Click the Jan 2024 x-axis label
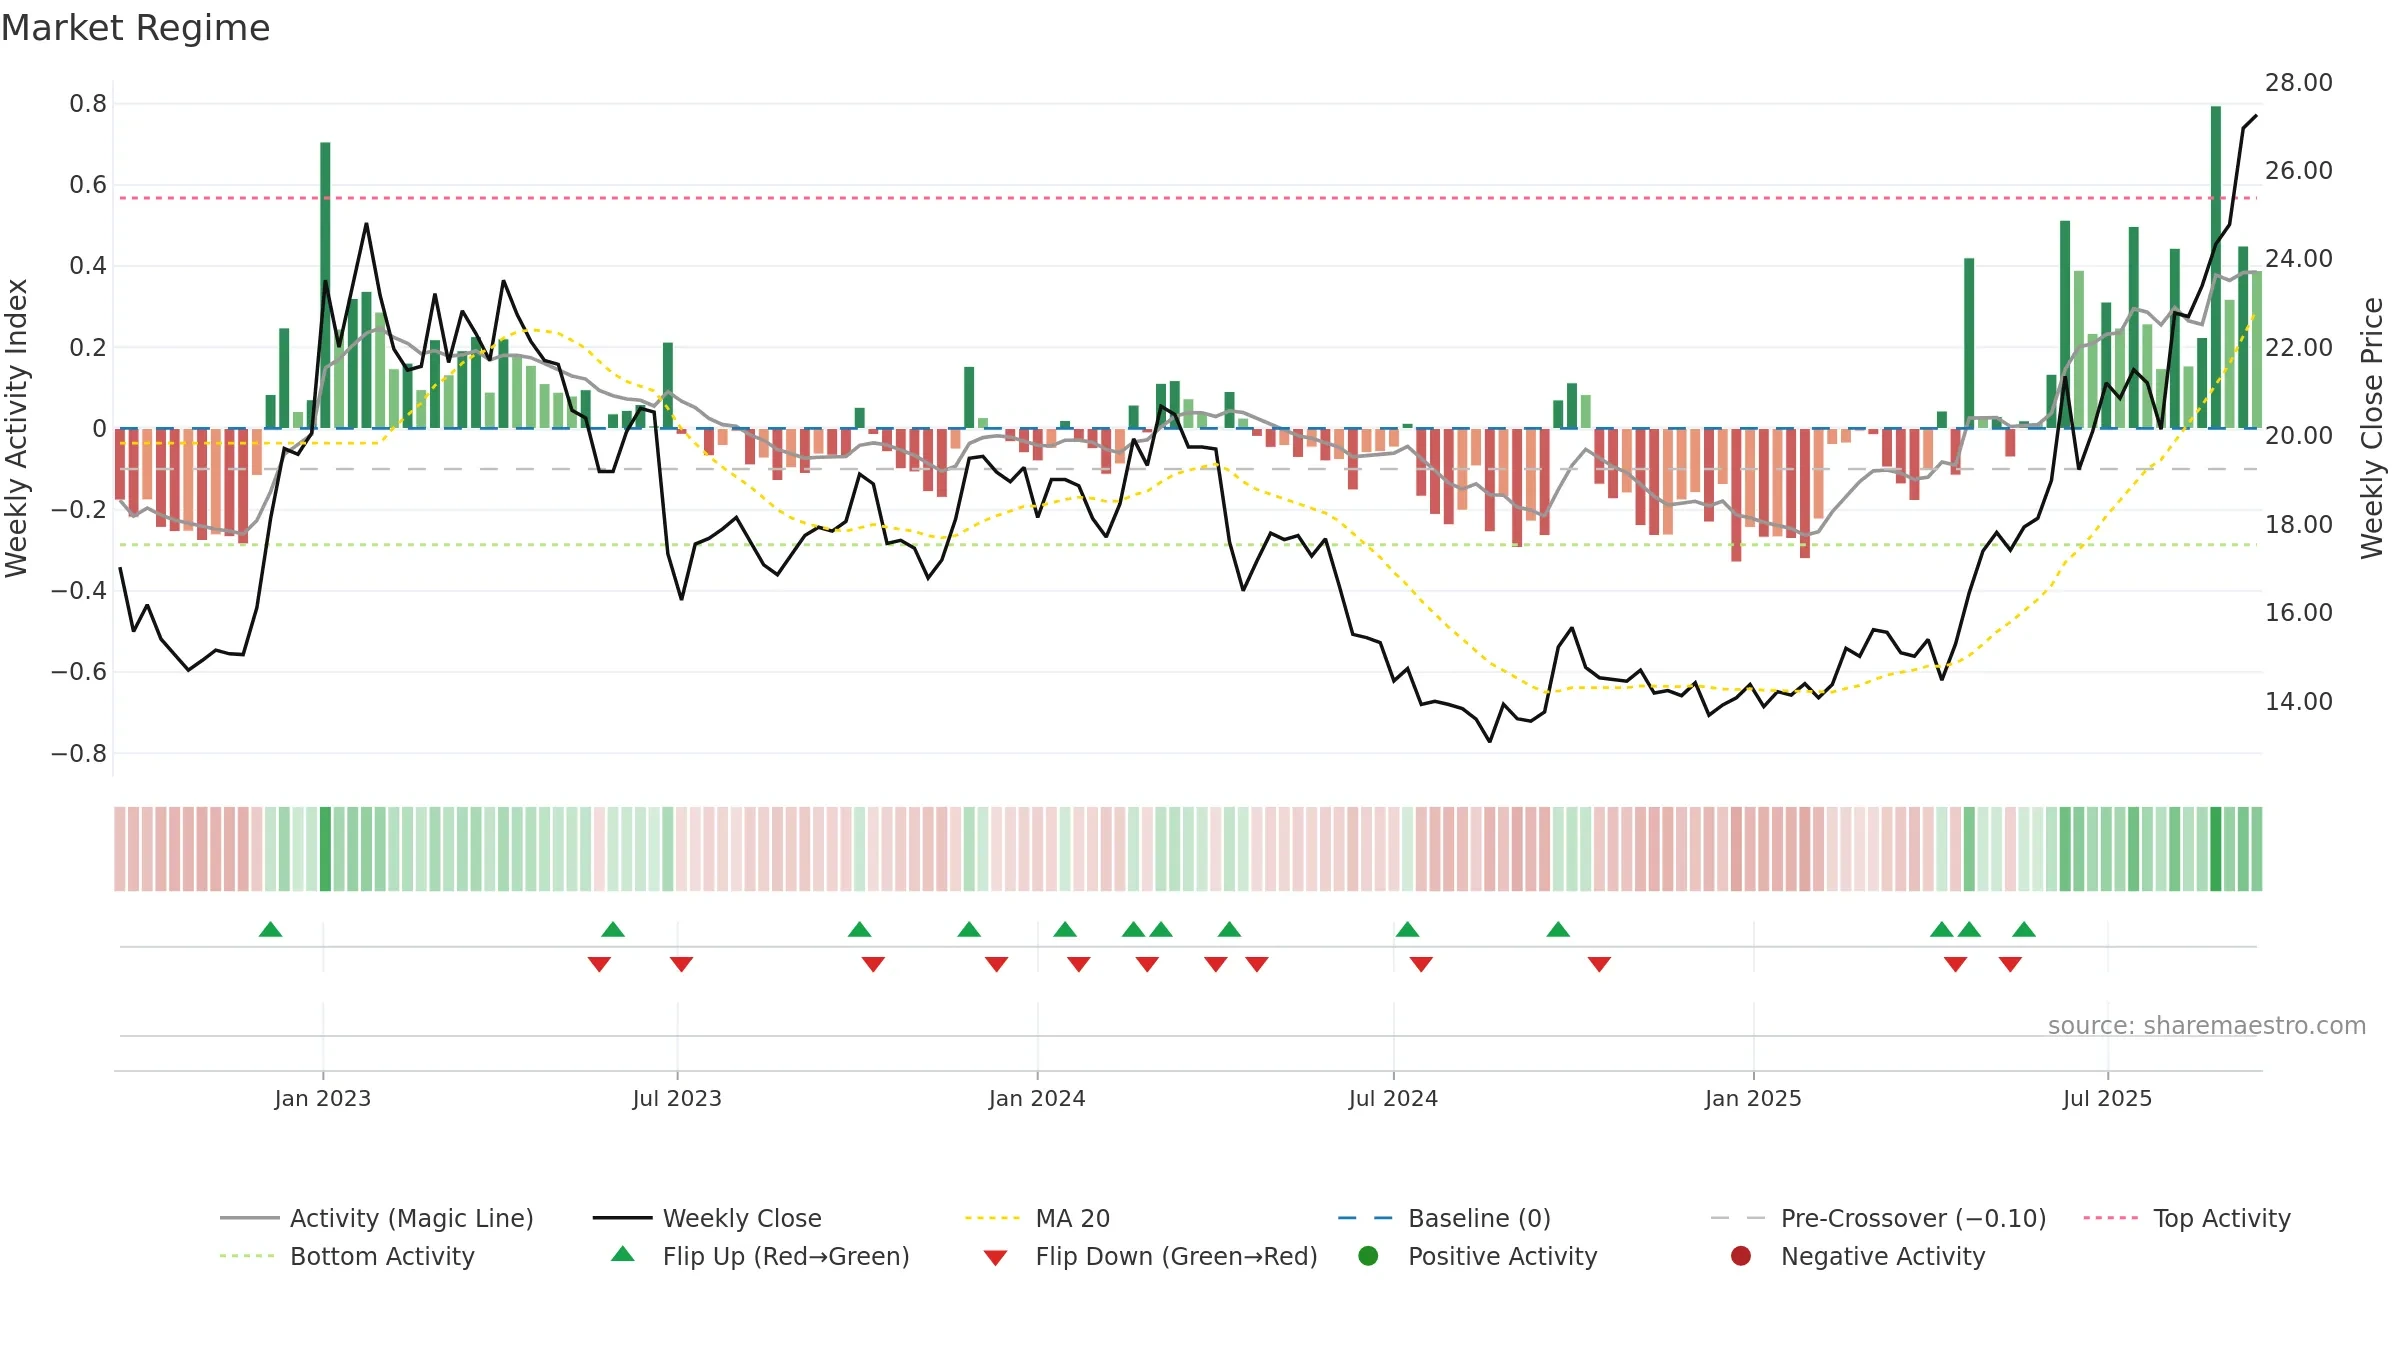The width and height of the screenshot is (2400, 1350). coord(1037,1098)
